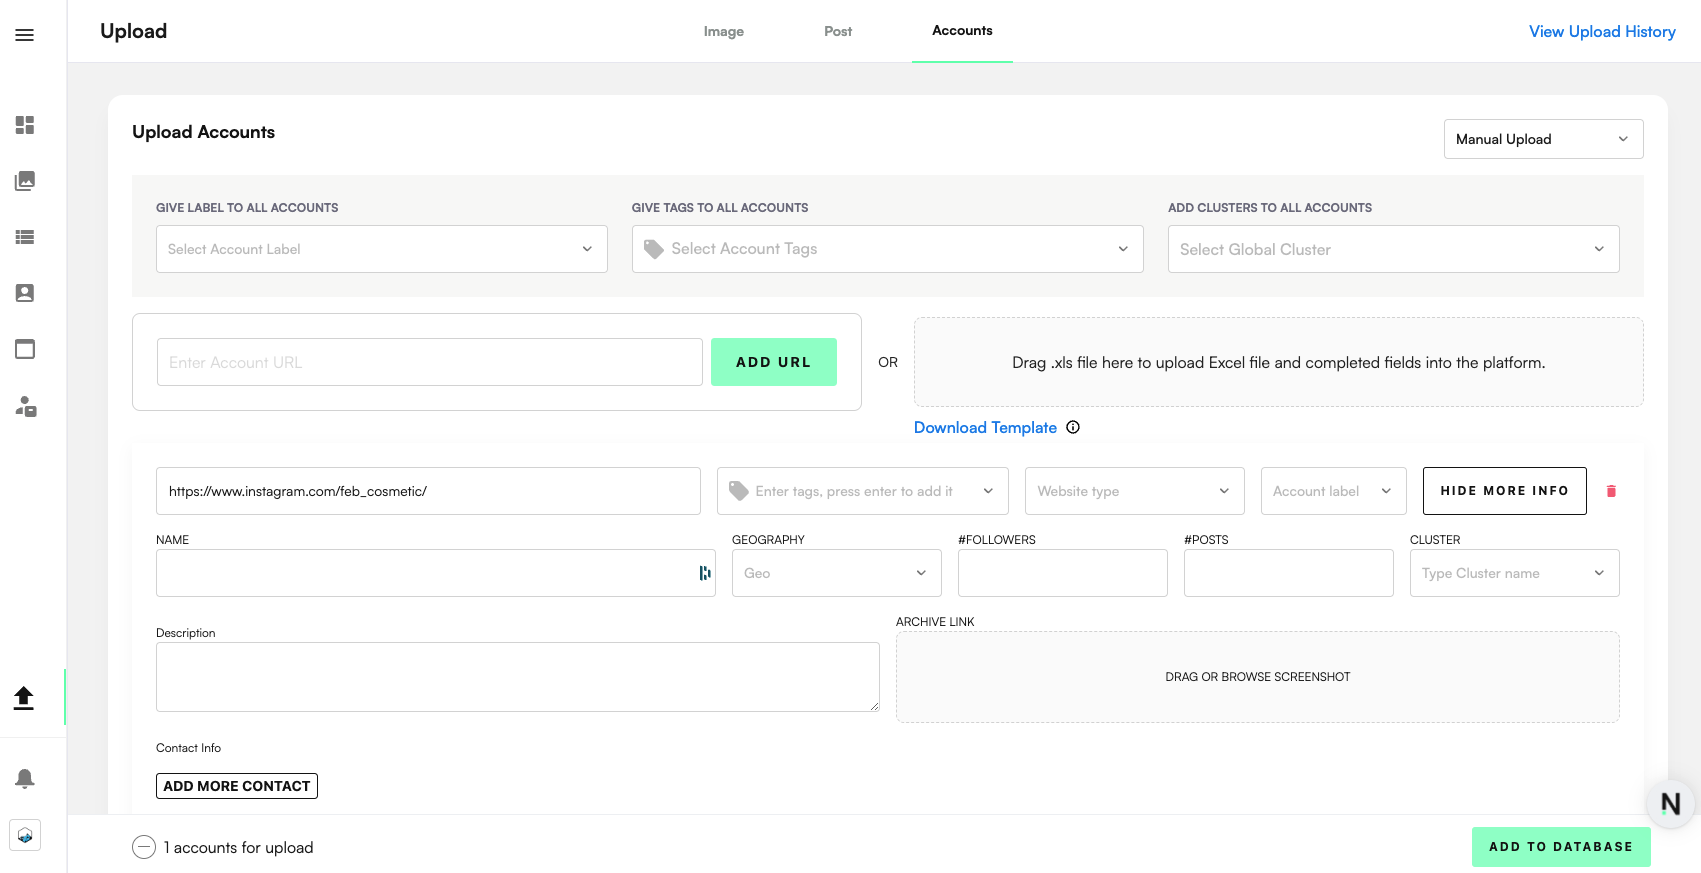Screen dimensions: 1701x873
Task: Open the images gallery sidebar icon
Action: 25,181
